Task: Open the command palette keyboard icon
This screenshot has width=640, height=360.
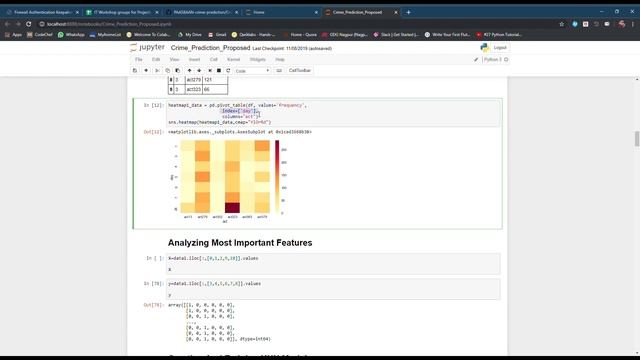Action: click(279, 71)
